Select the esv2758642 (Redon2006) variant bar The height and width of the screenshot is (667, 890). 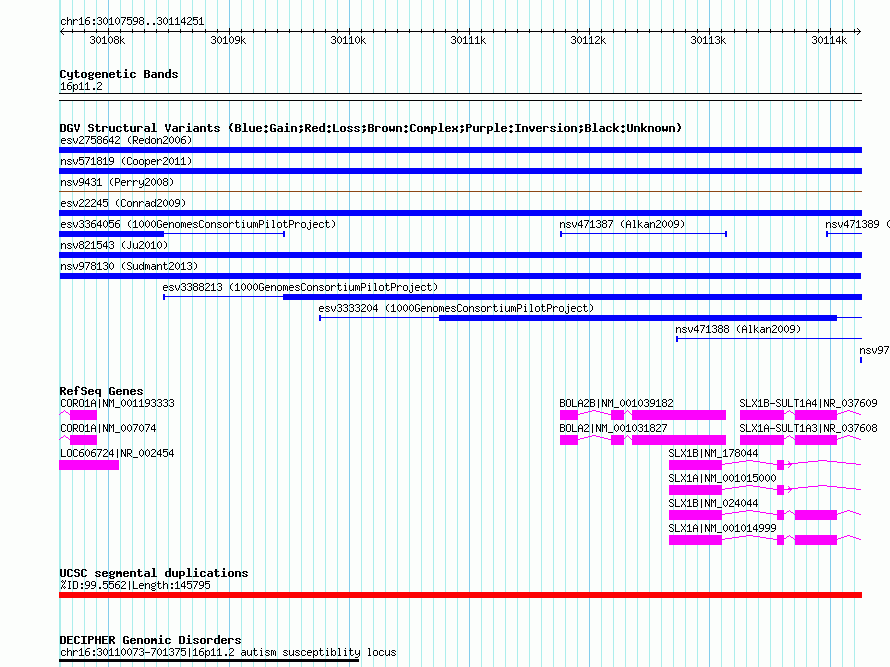coord(460,150)
